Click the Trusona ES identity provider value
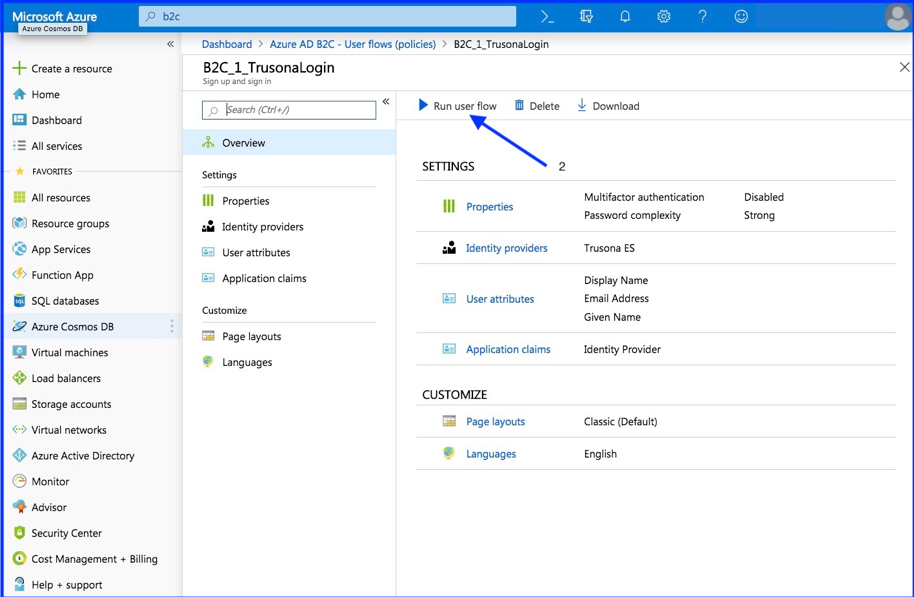 [x=609, y=248]
